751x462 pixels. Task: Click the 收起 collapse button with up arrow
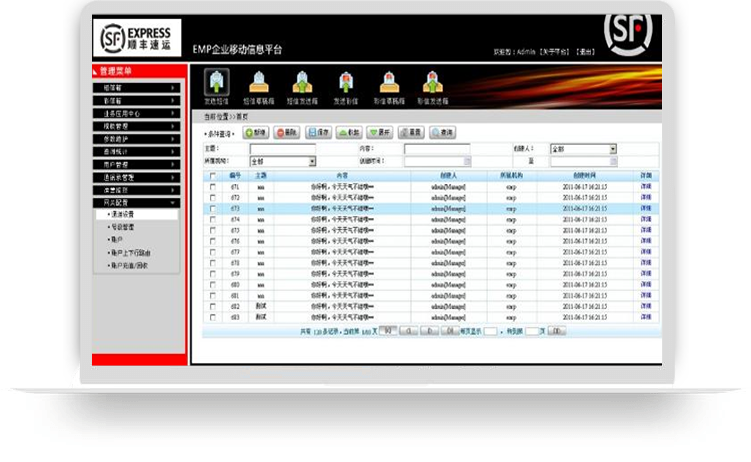click(x=349, y=133)
